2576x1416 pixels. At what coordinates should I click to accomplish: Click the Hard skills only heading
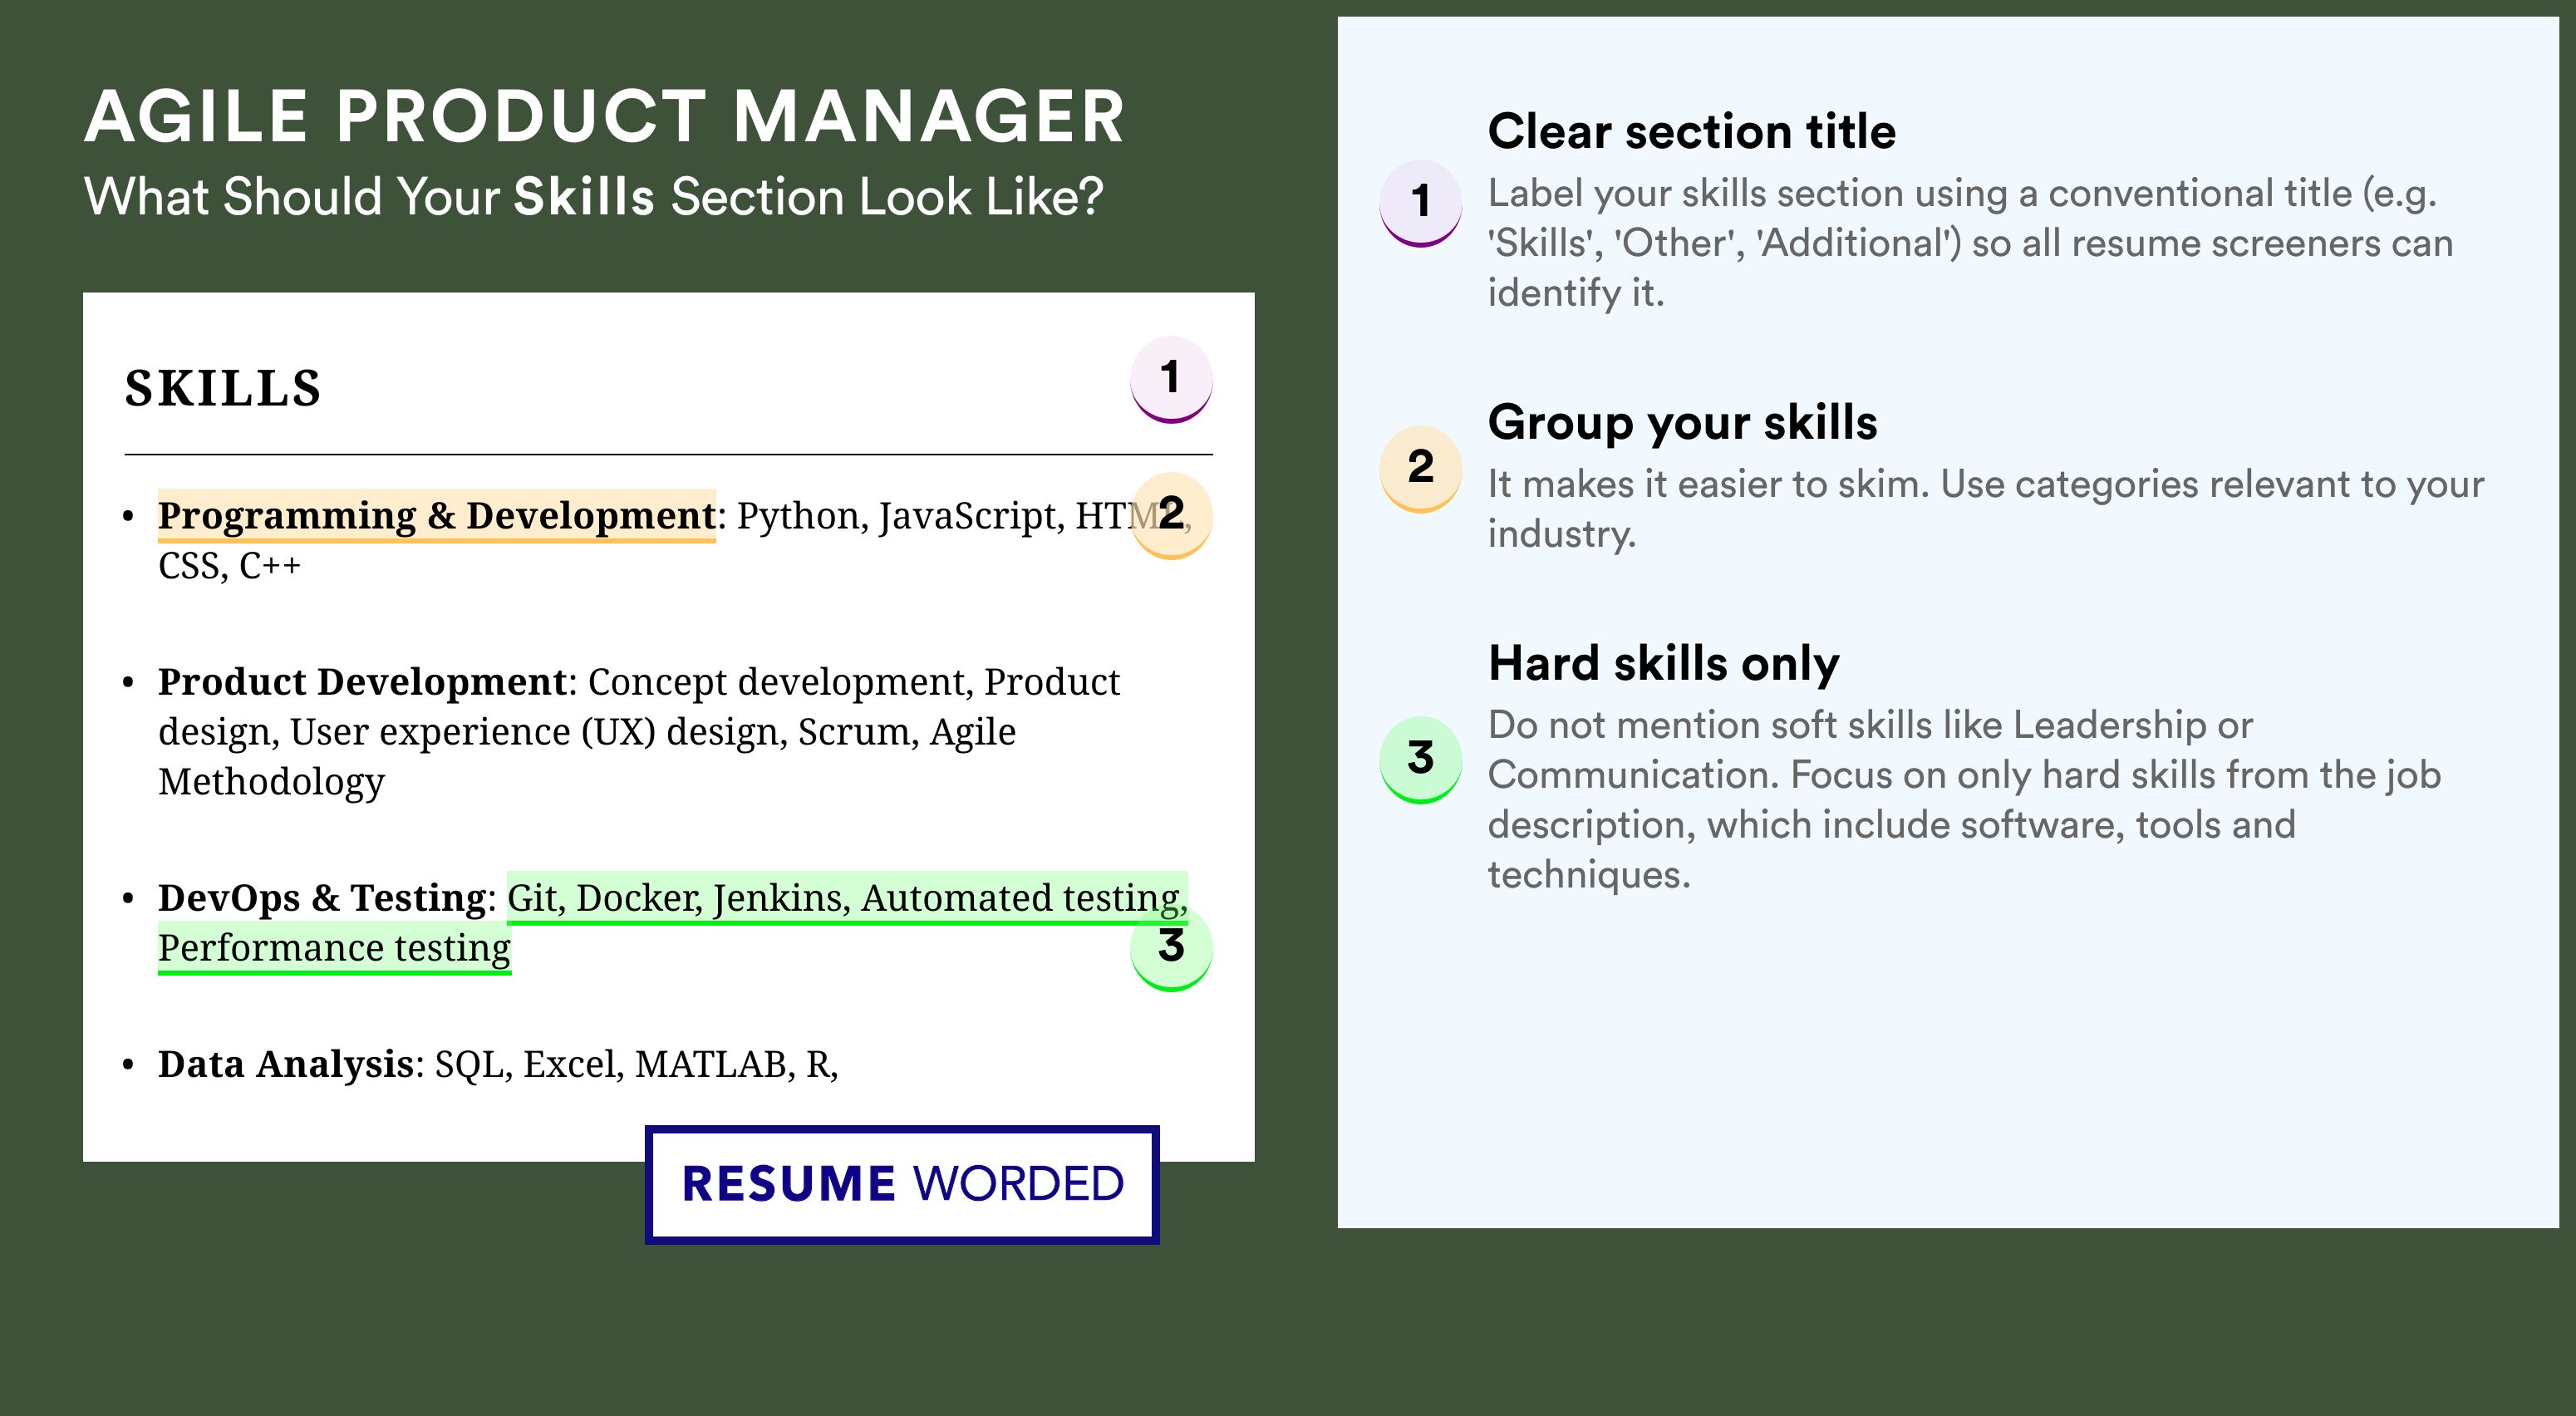coord(1664,663)
